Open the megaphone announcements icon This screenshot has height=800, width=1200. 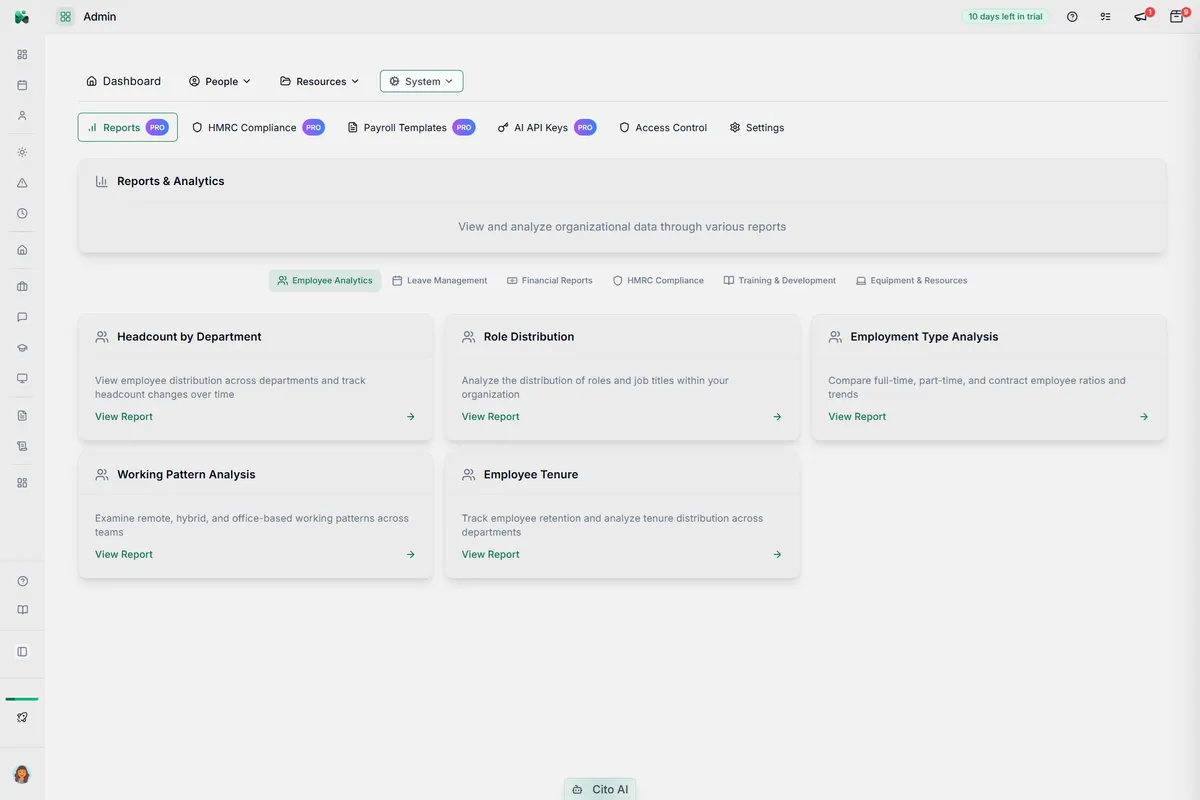pos(1141,17)
